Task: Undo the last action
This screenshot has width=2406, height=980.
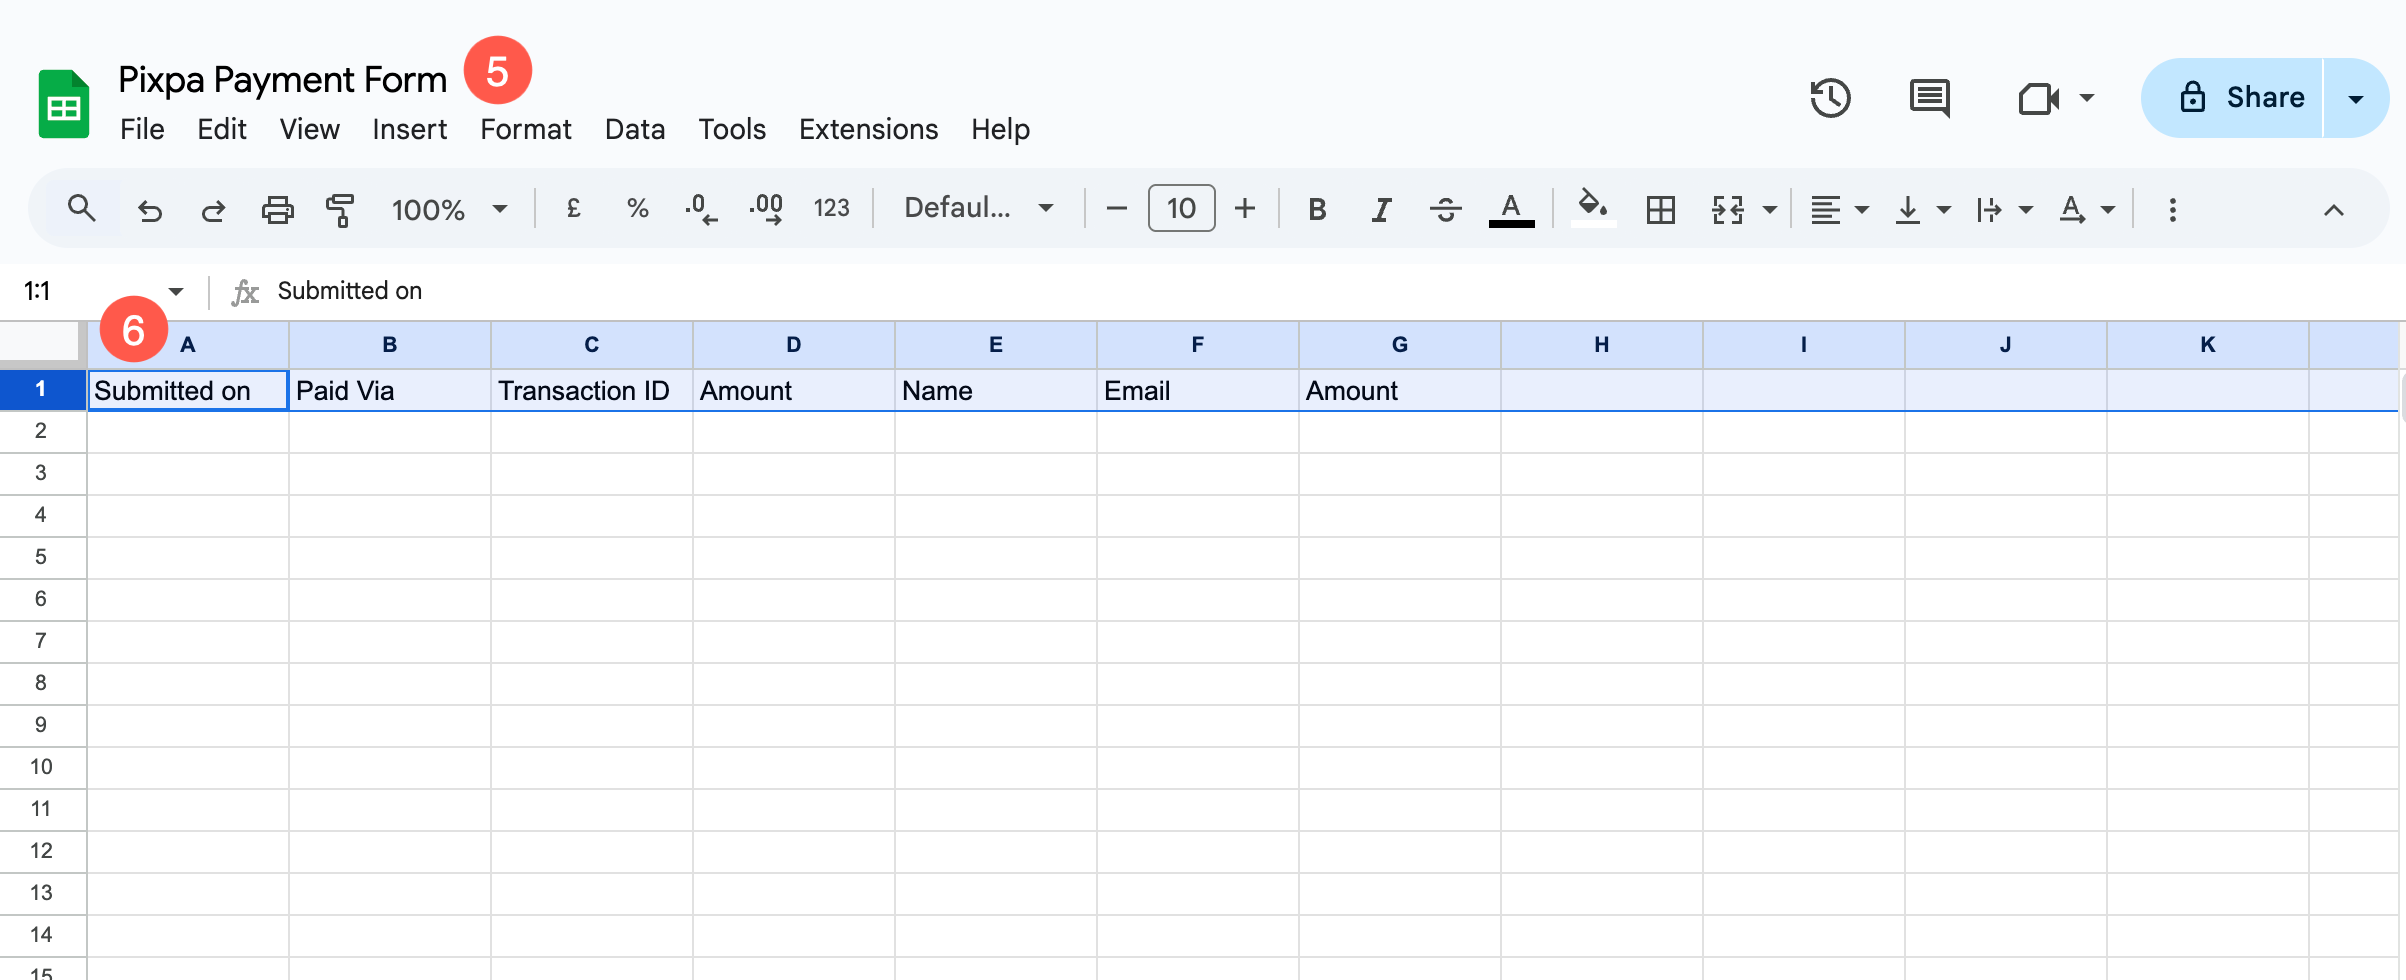Action: point(150,210)
